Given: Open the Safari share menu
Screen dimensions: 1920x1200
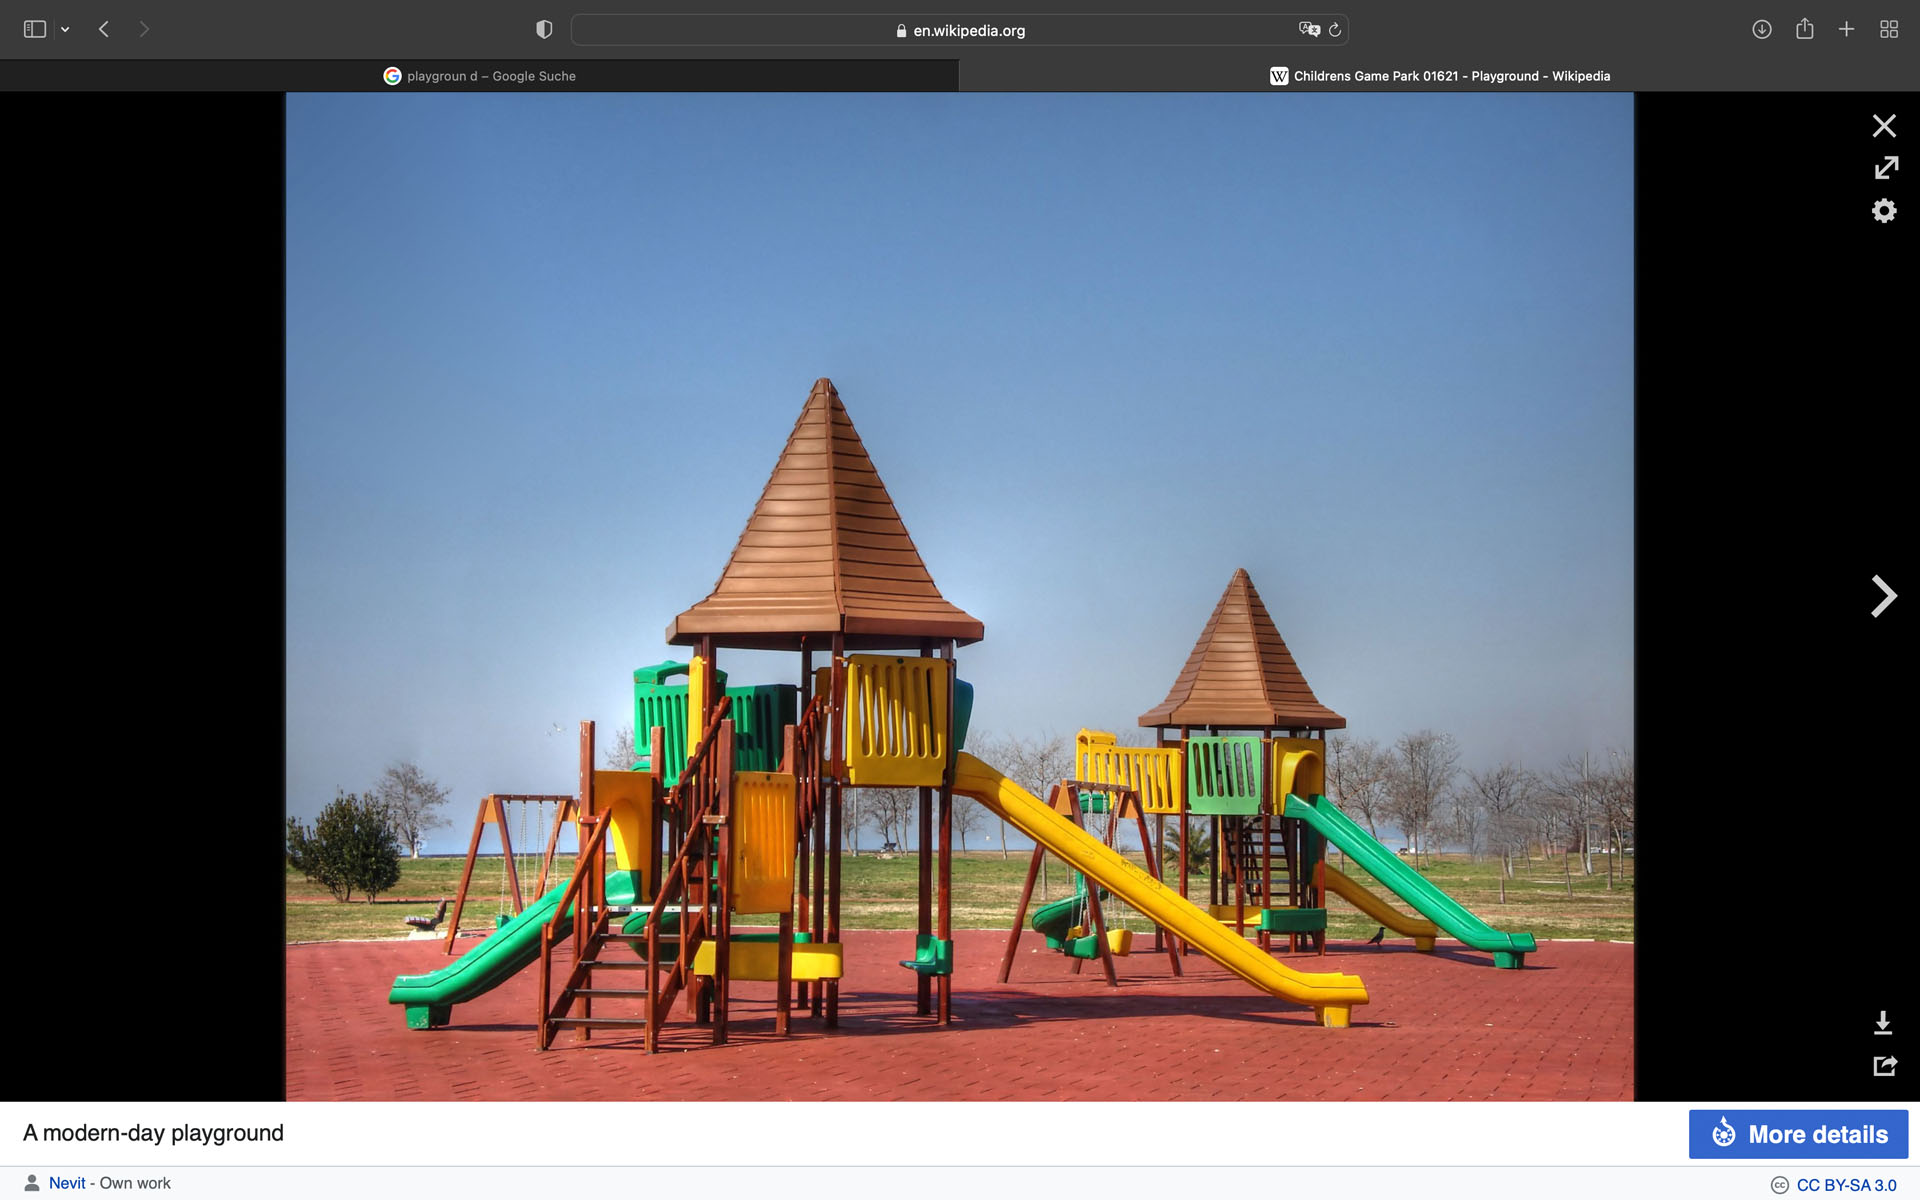Looking at the screenshot, I should click(1805, 29).
